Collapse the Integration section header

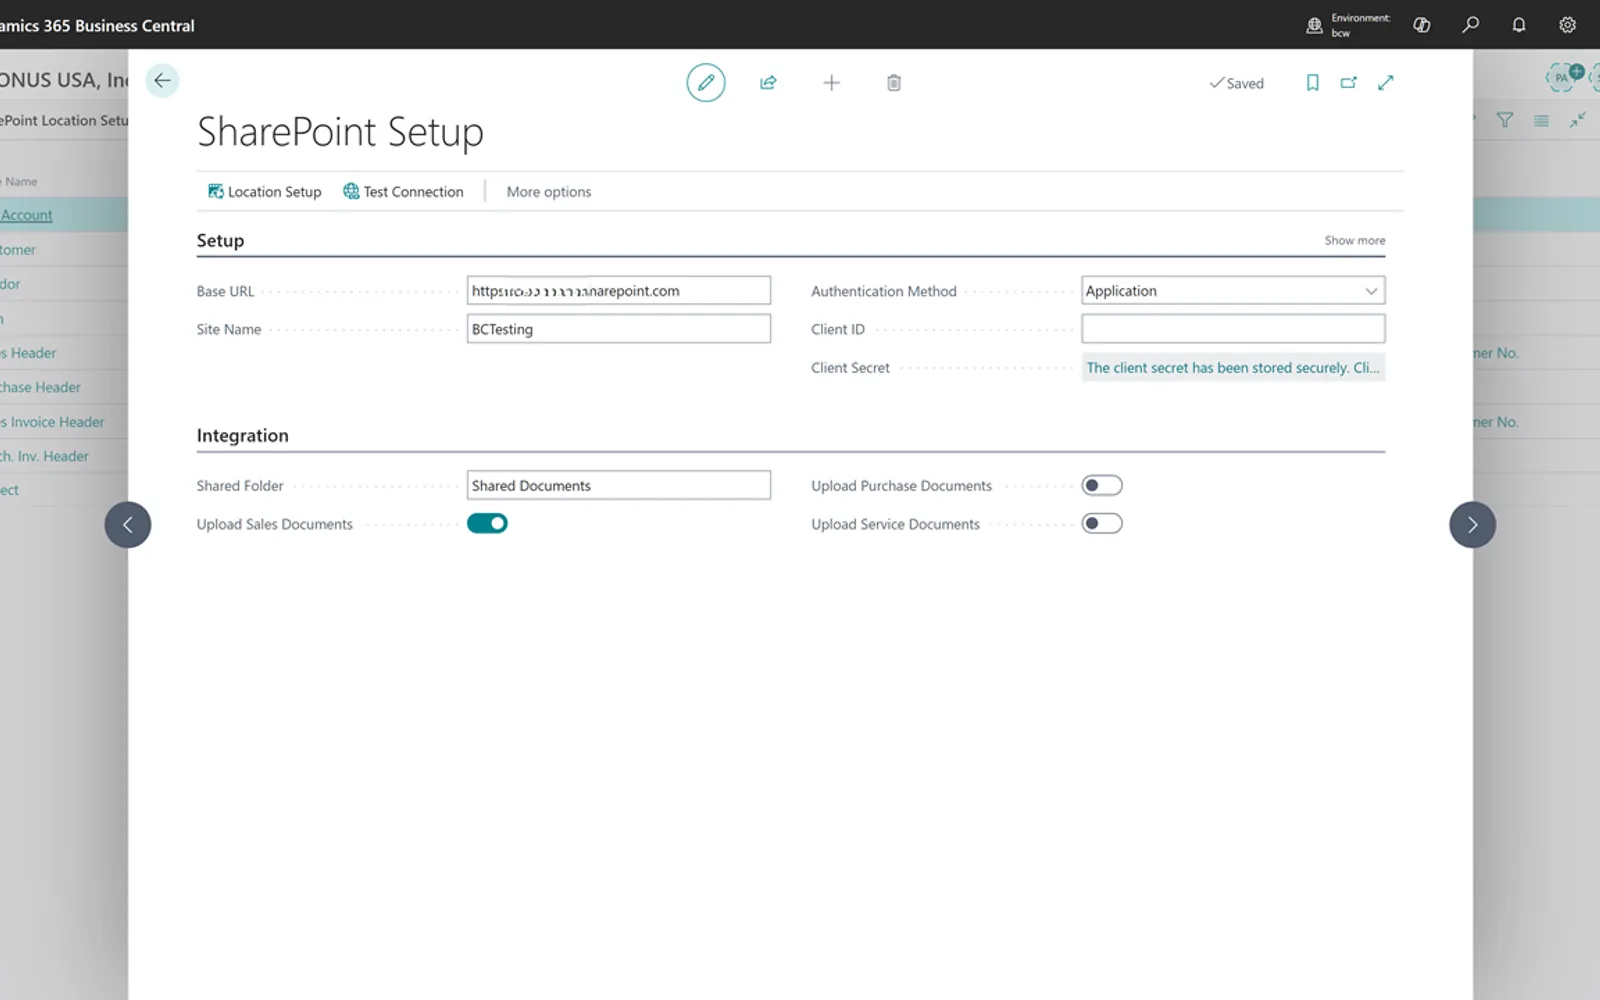[242, 435]
